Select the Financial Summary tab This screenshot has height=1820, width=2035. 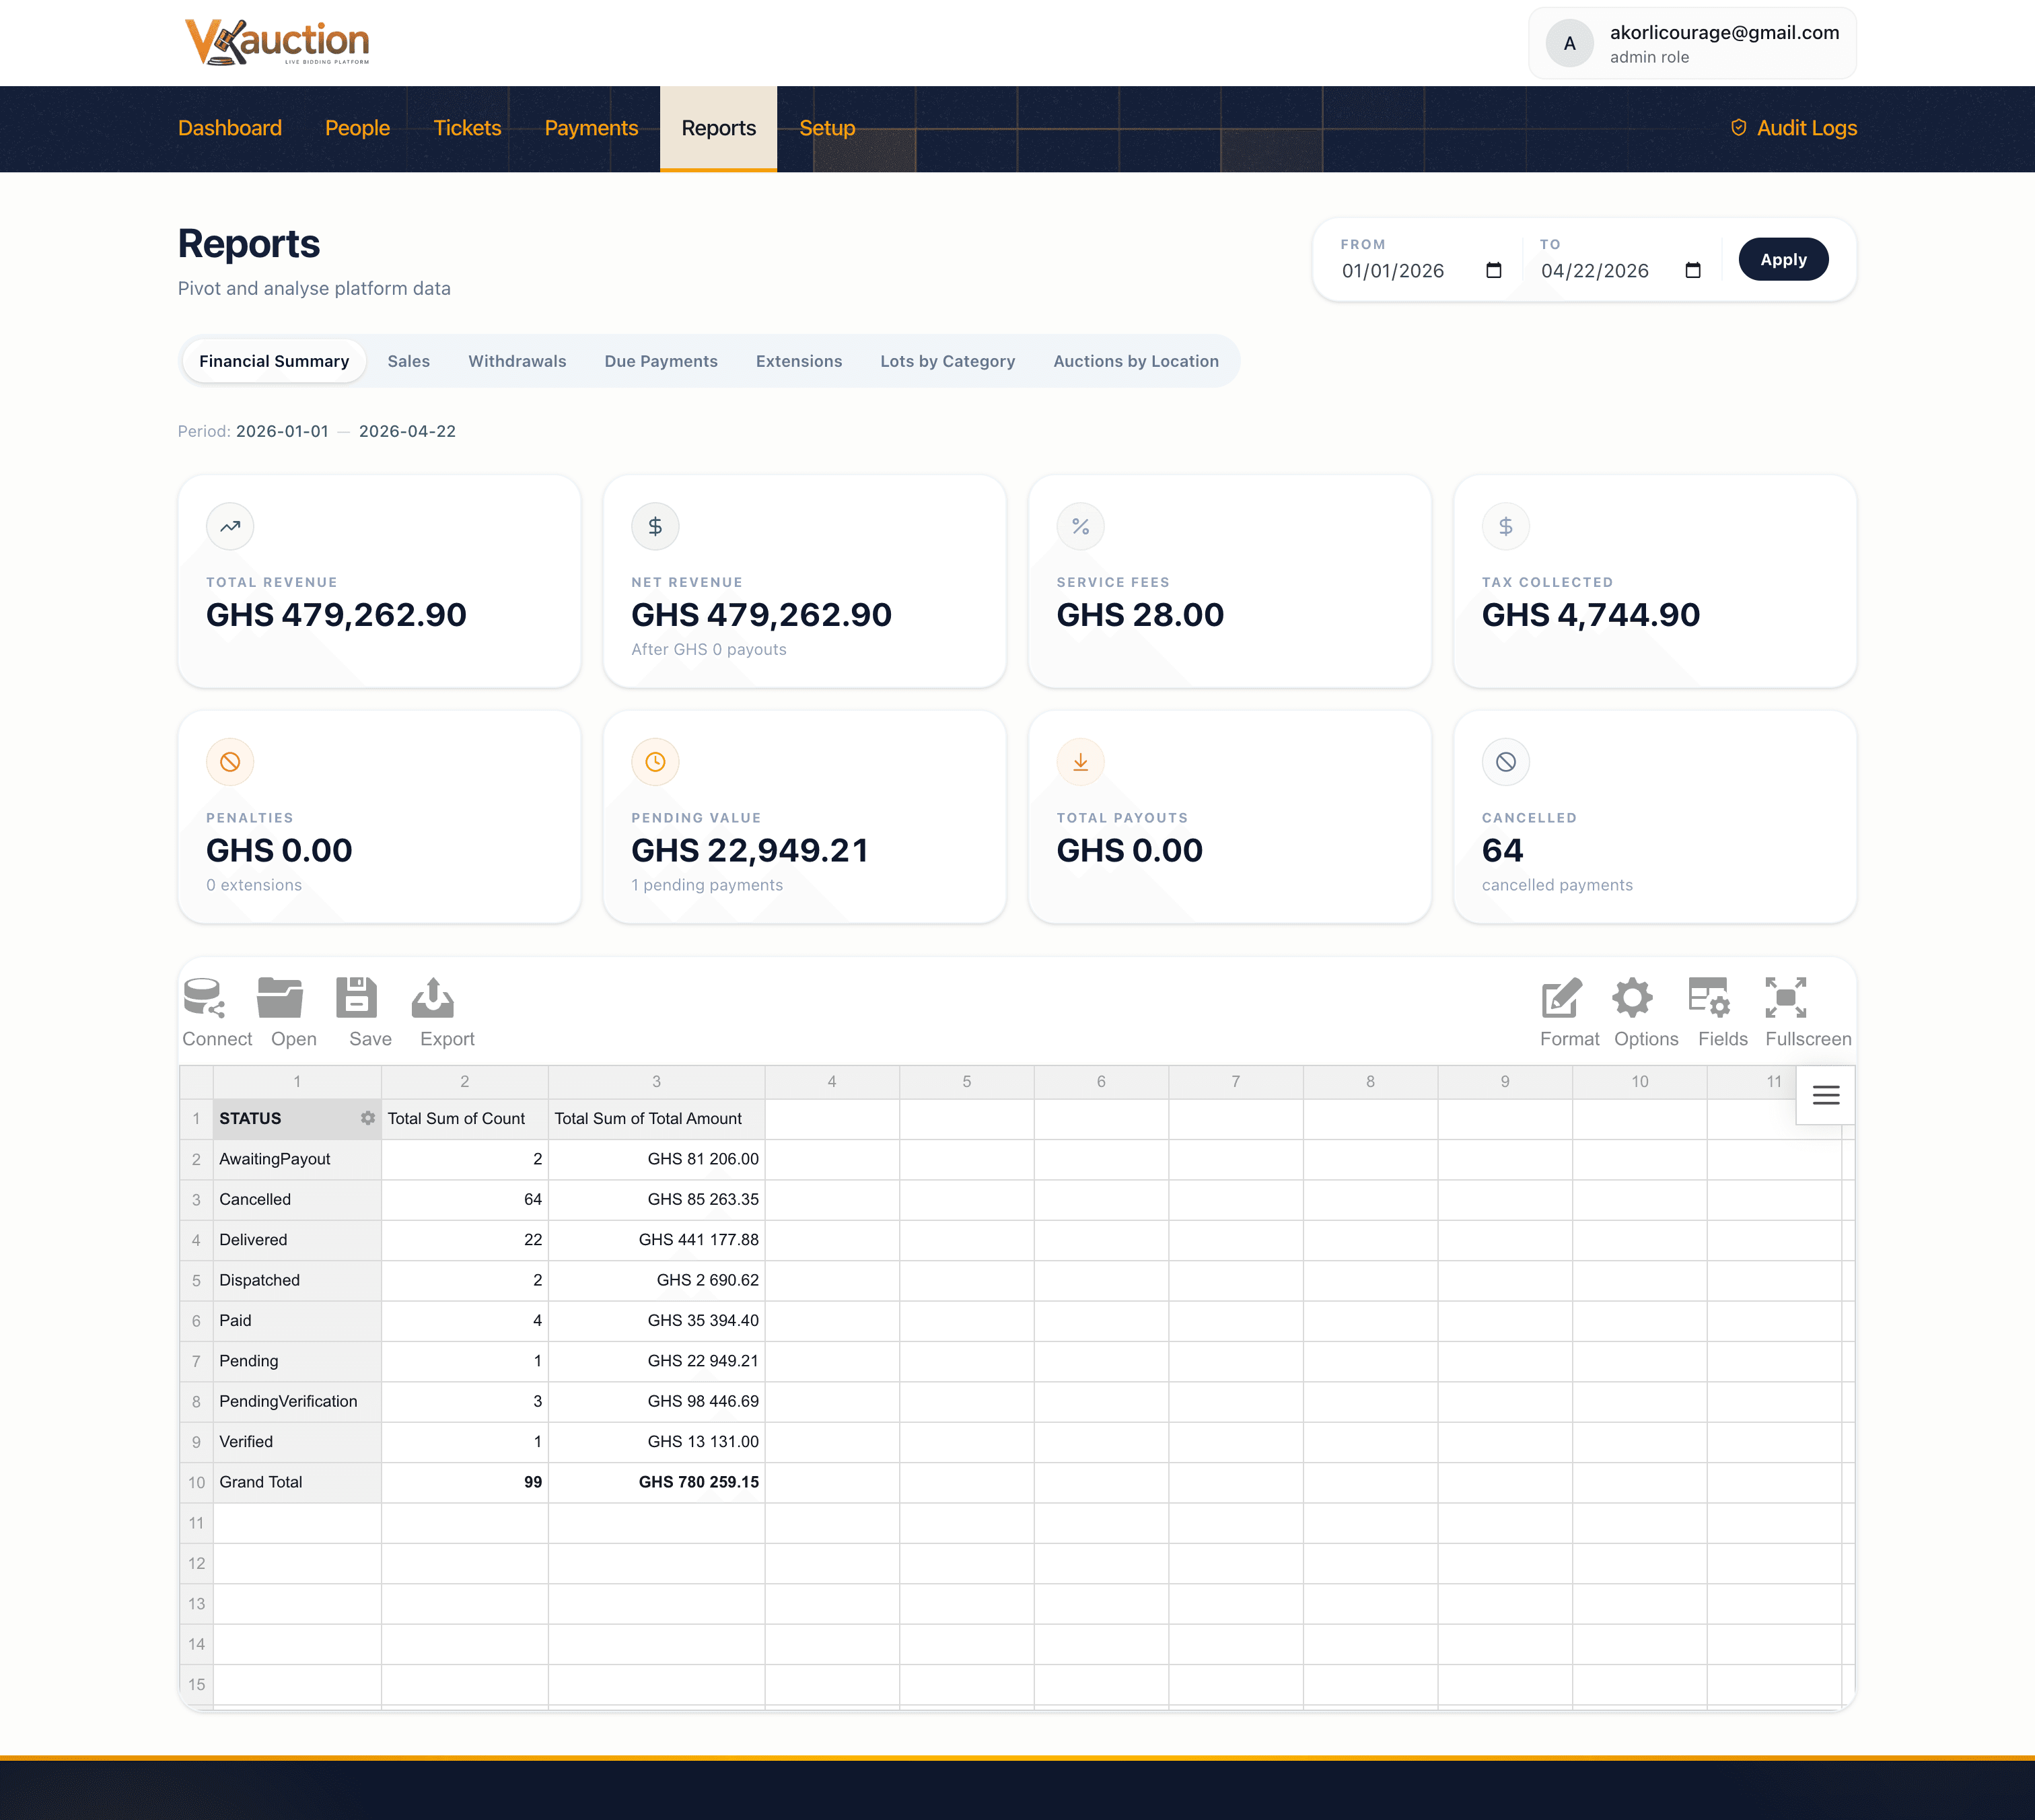[x=274, y=361]
